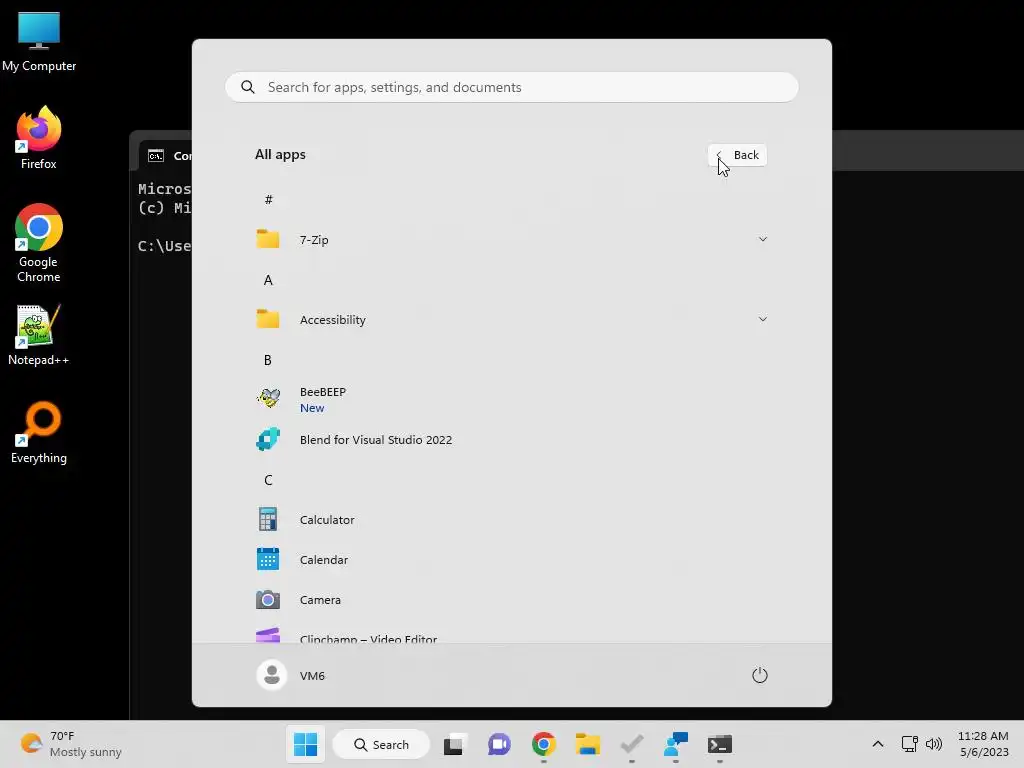Screen dimensions: 1024x768
Task: Select Firefox desktop shortcut
Action: pos(39,138)
